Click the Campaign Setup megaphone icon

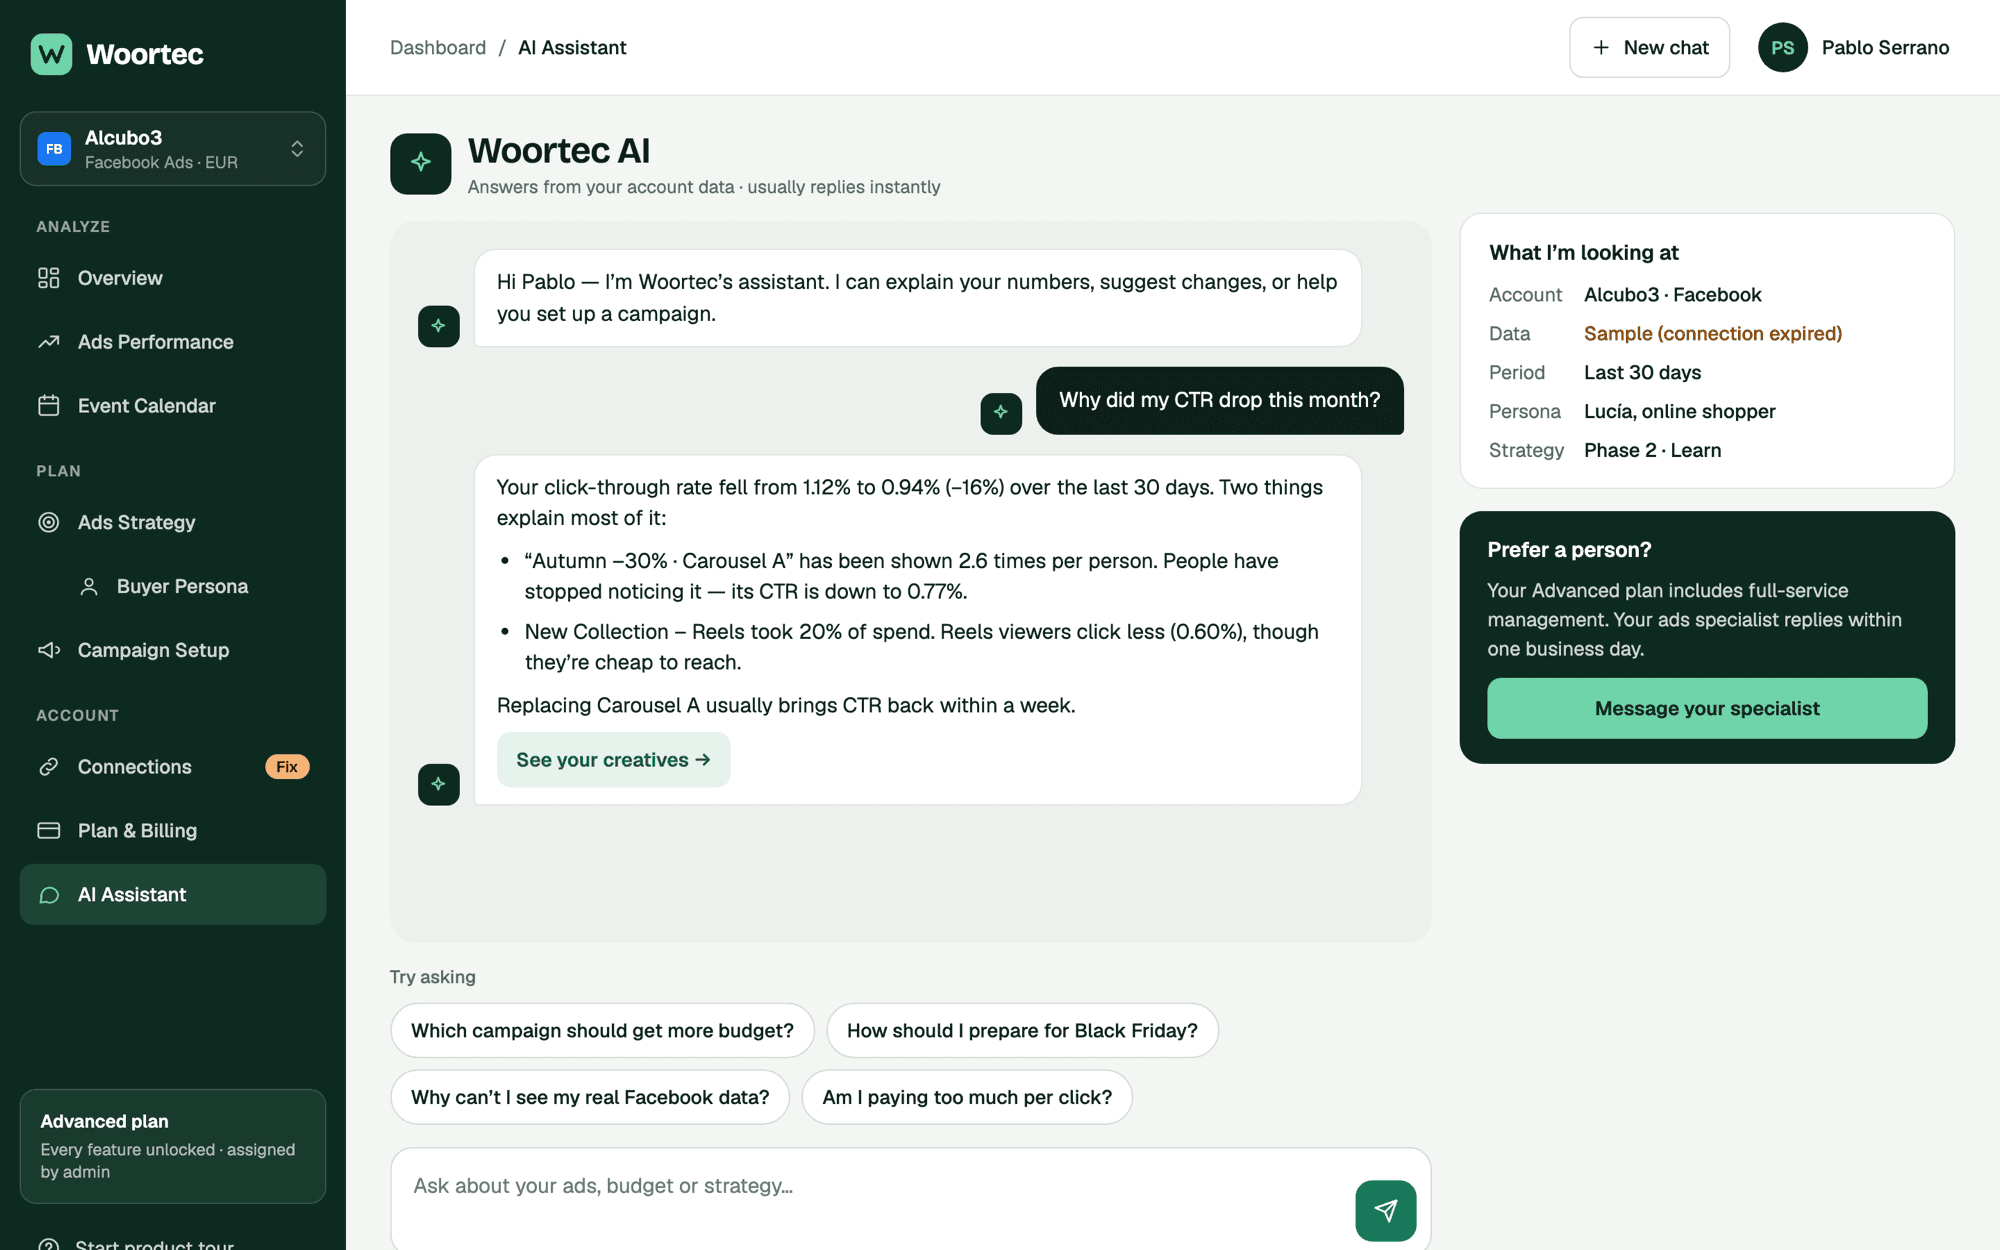pyautogui.click(x=49, y=650)
